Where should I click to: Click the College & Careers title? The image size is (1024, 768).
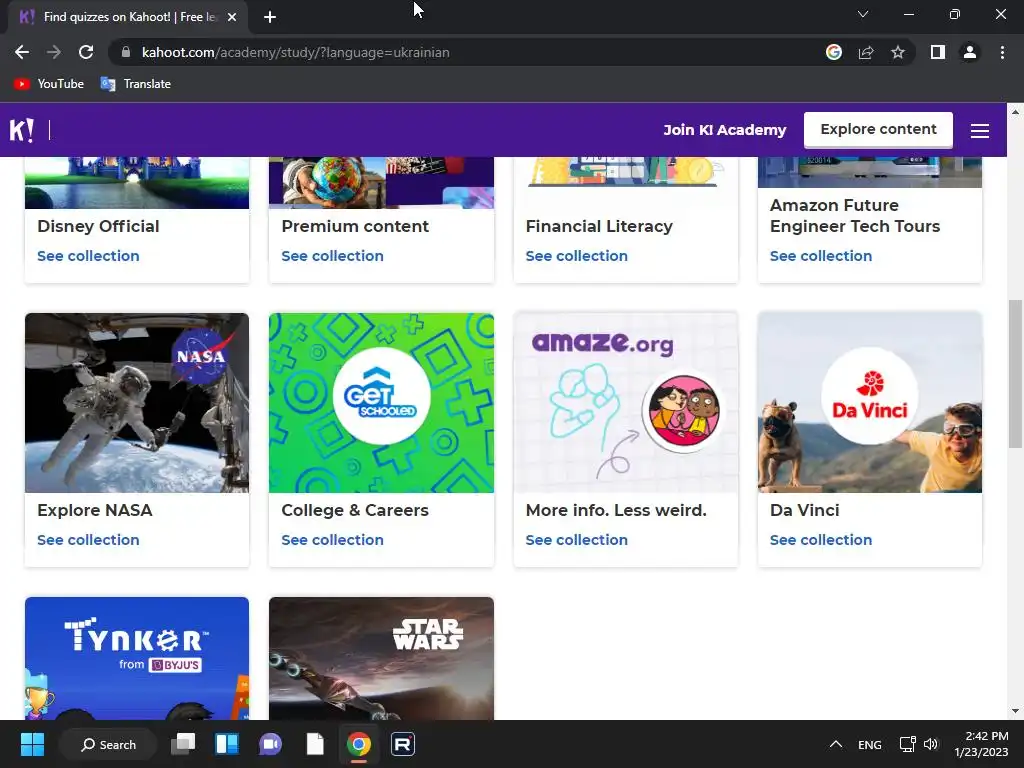[355, 510]
